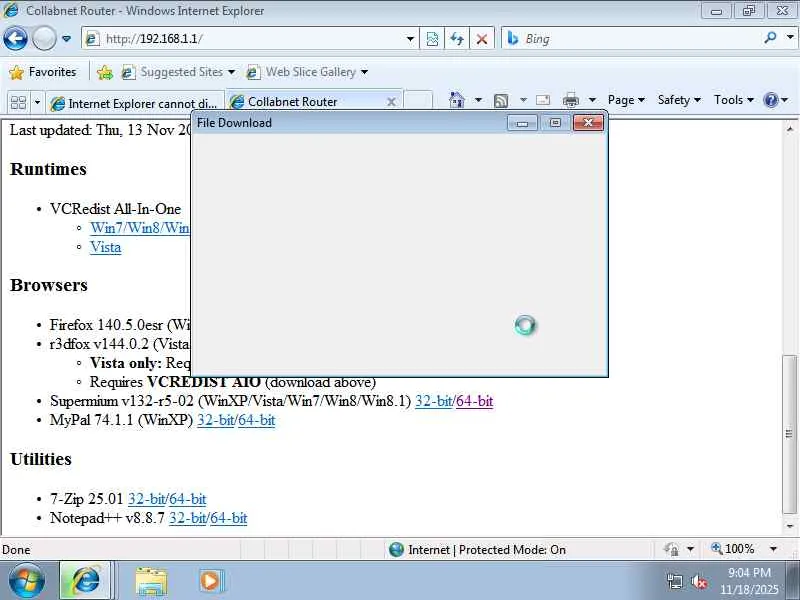Close the Collabnet Router tab

[x=391, y=102]
